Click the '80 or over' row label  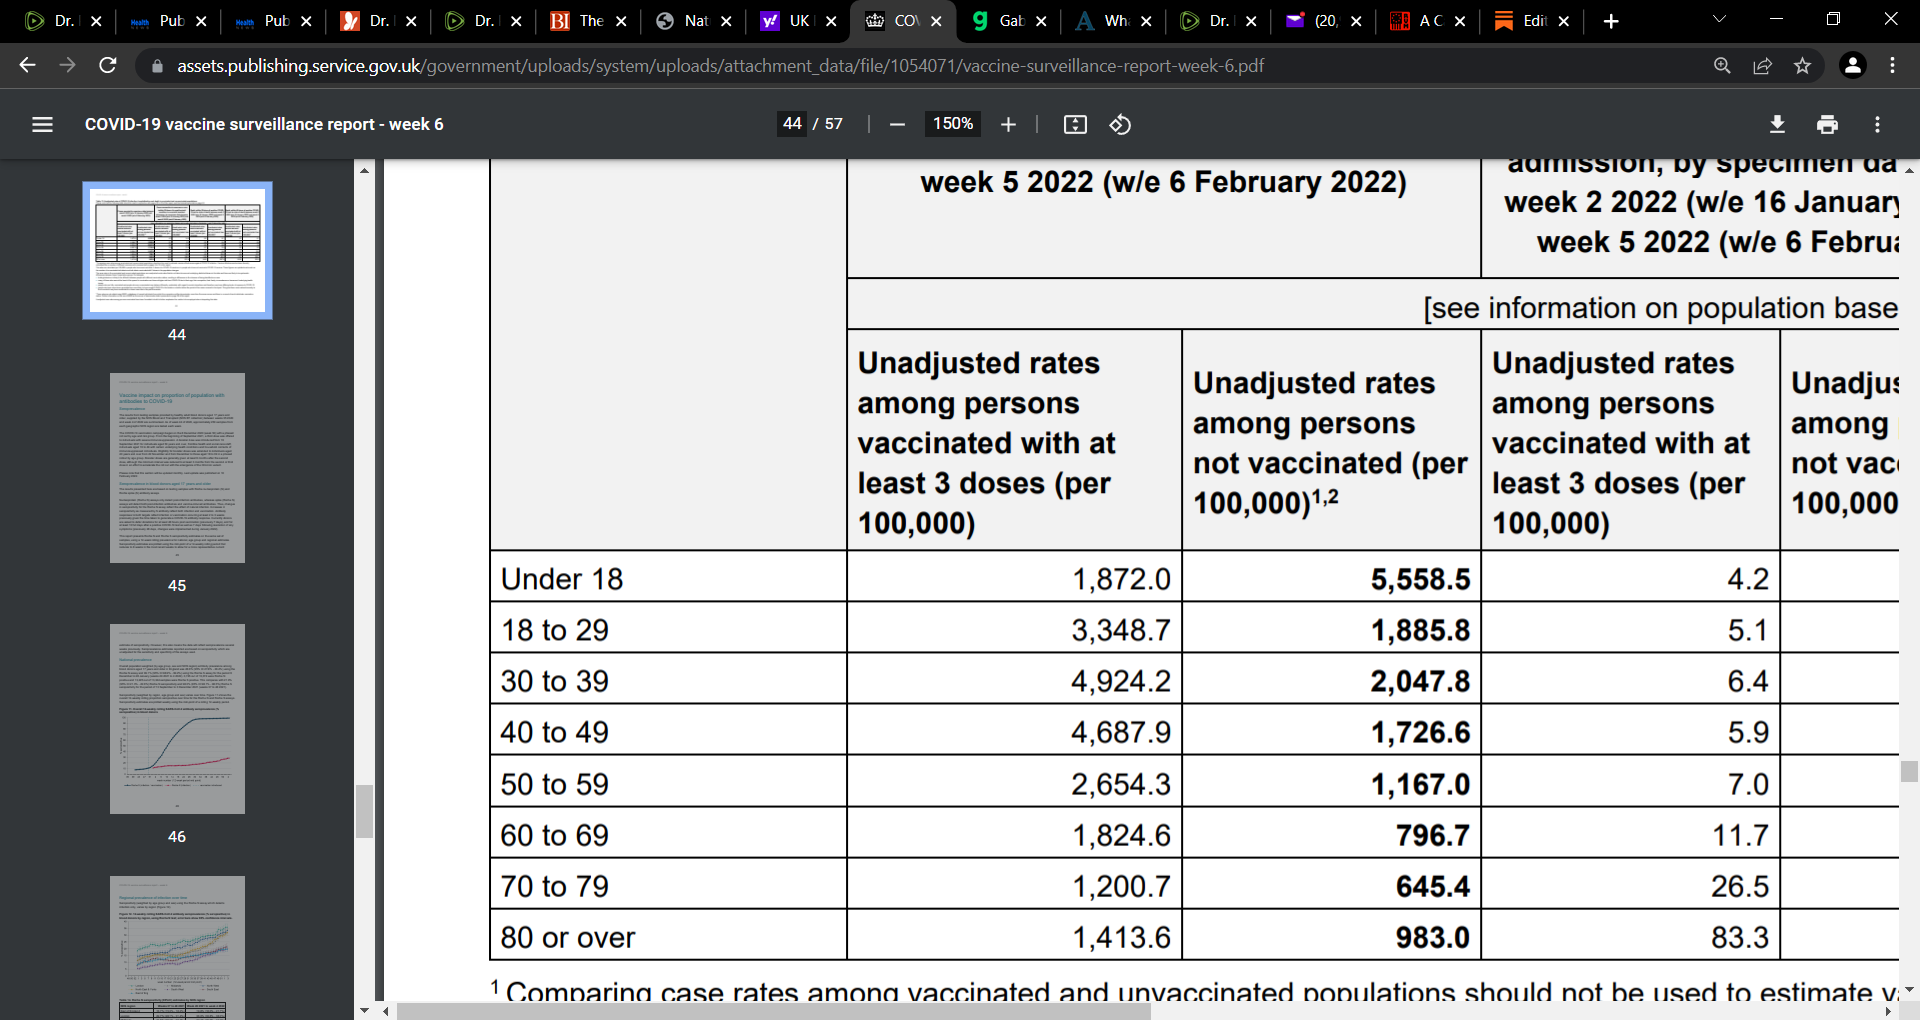(568, 937)
